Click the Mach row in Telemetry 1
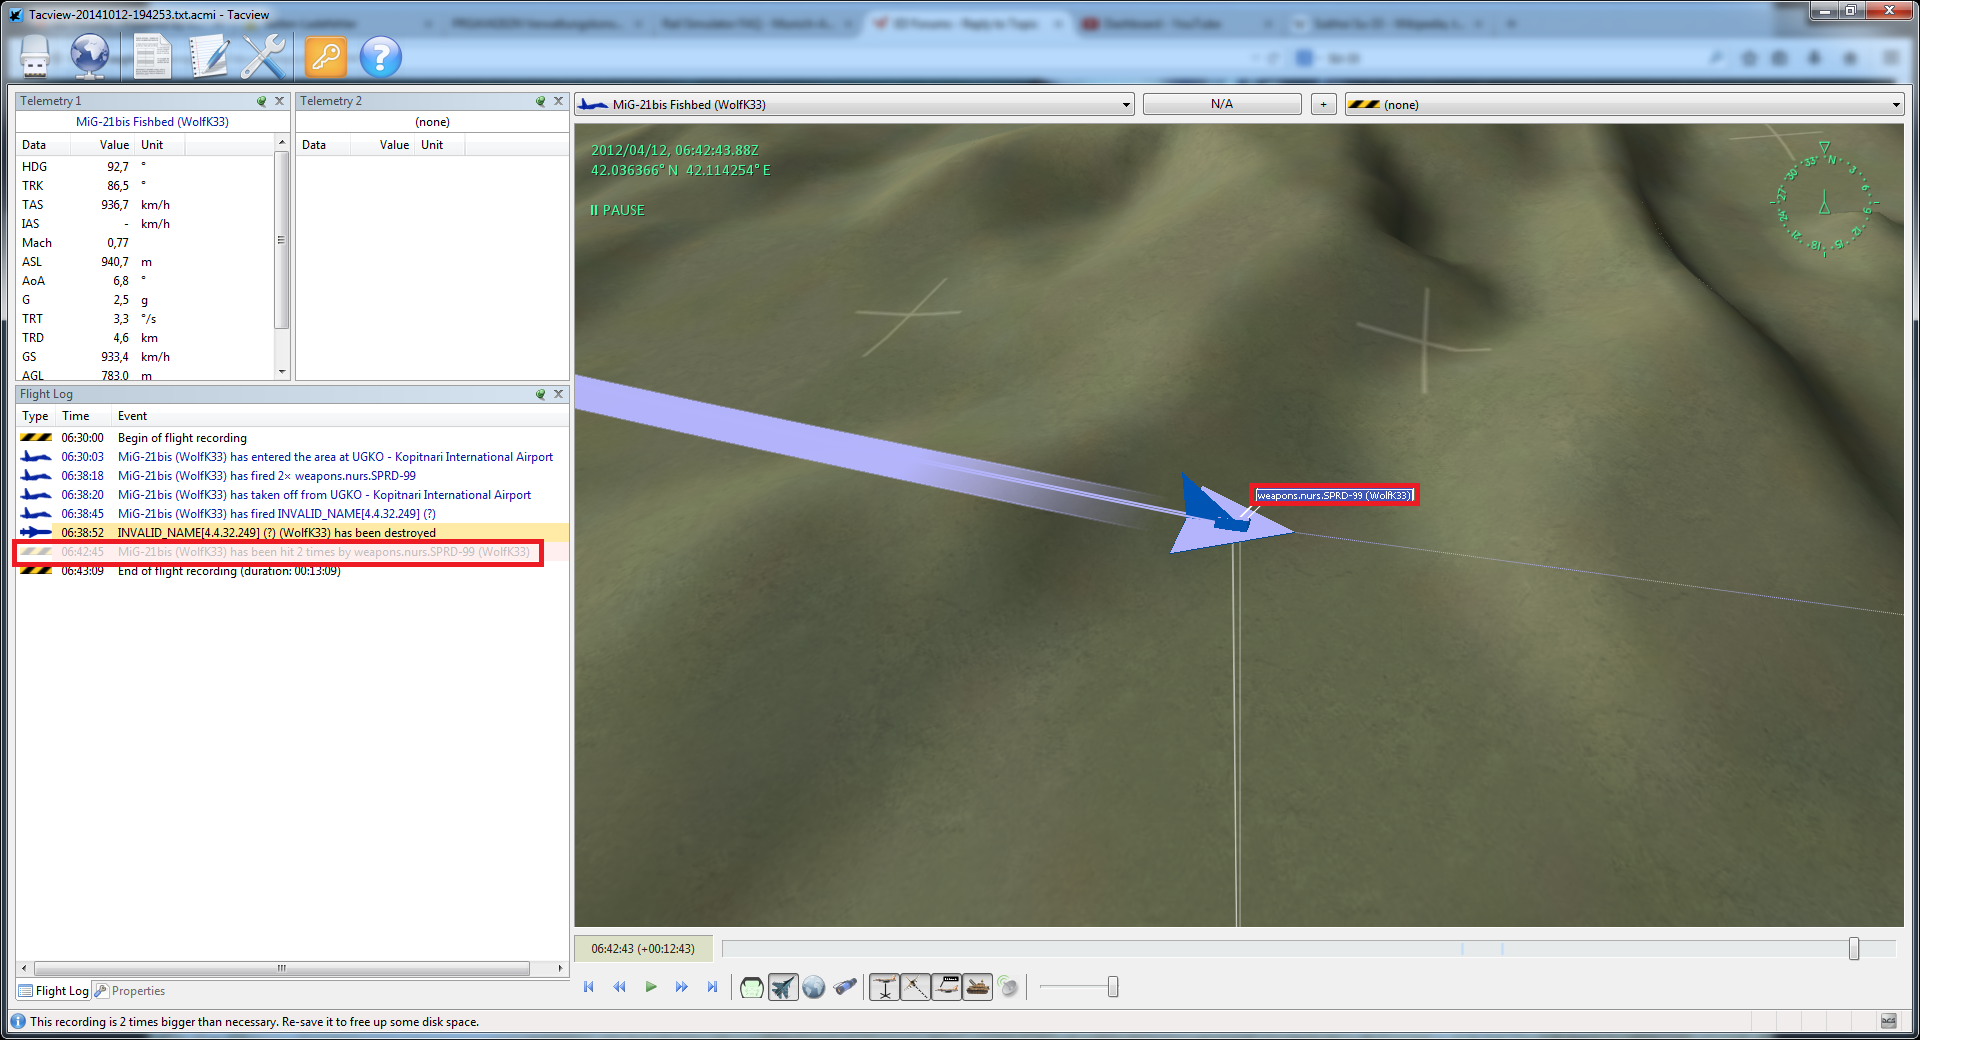Image resolution: width=1980 pixels, height=1040 pixels. [145, 243]
